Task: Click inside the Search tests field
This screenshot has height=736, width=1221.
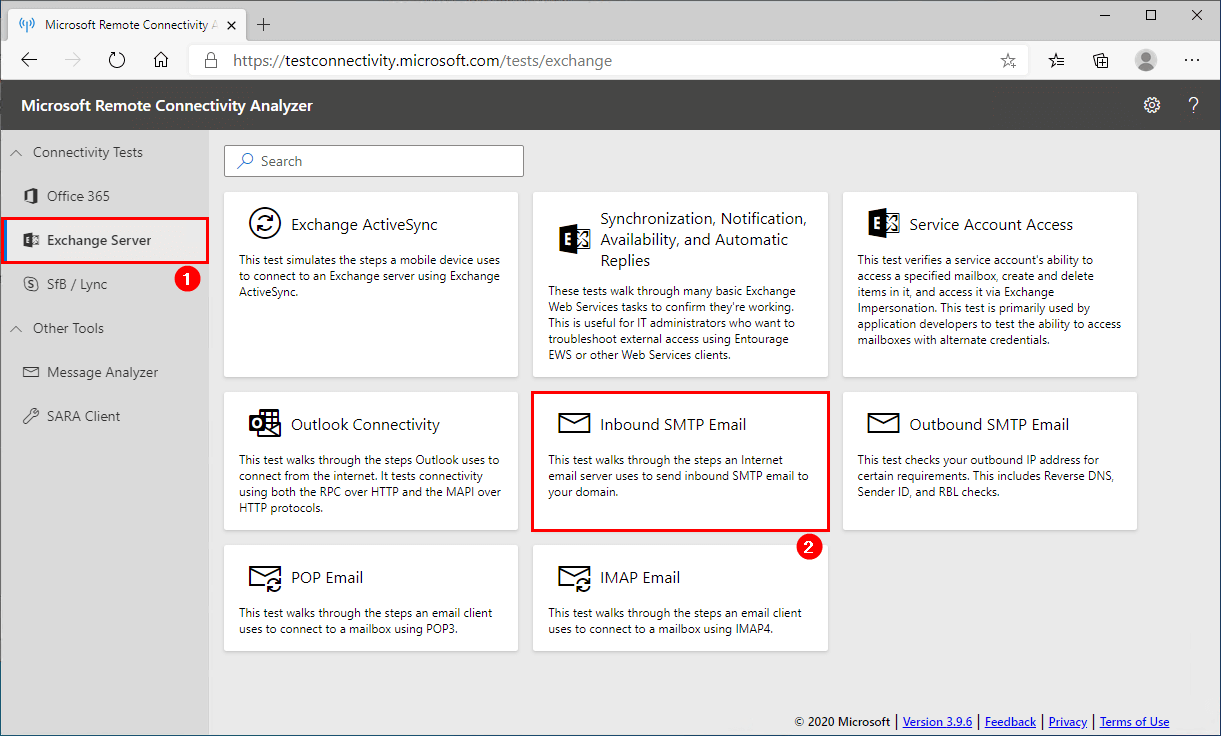Action: point(373,160)
